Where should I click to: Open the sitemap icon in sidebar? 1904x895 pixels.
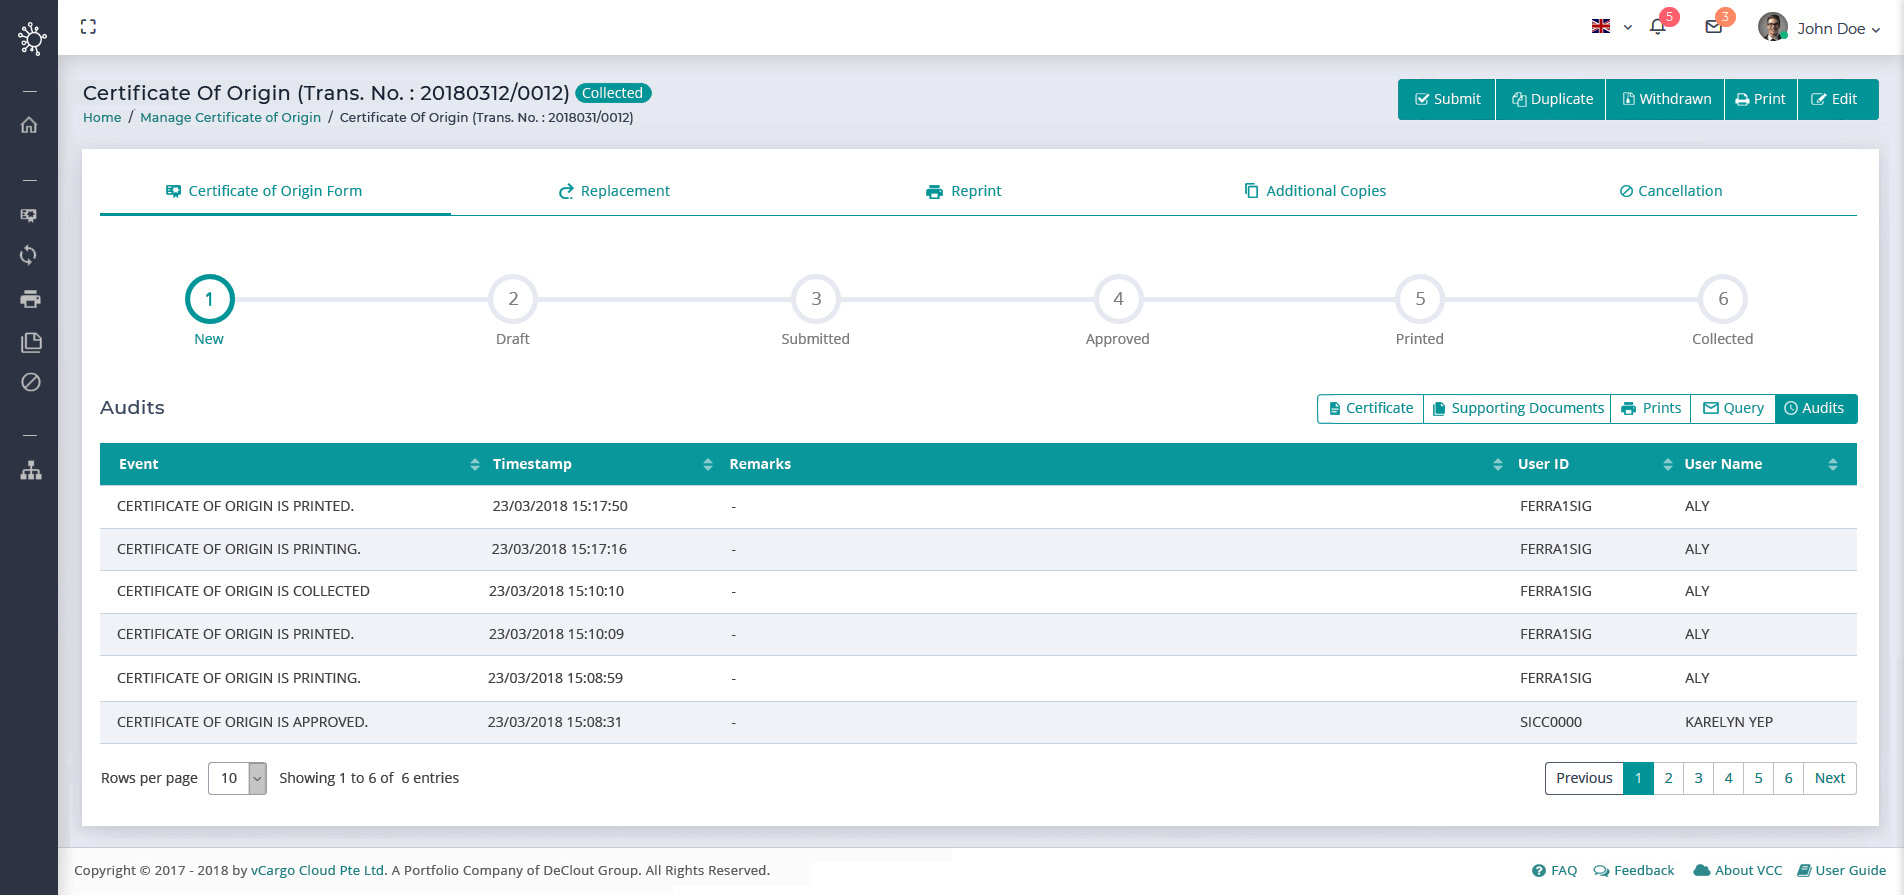(31, 470)
